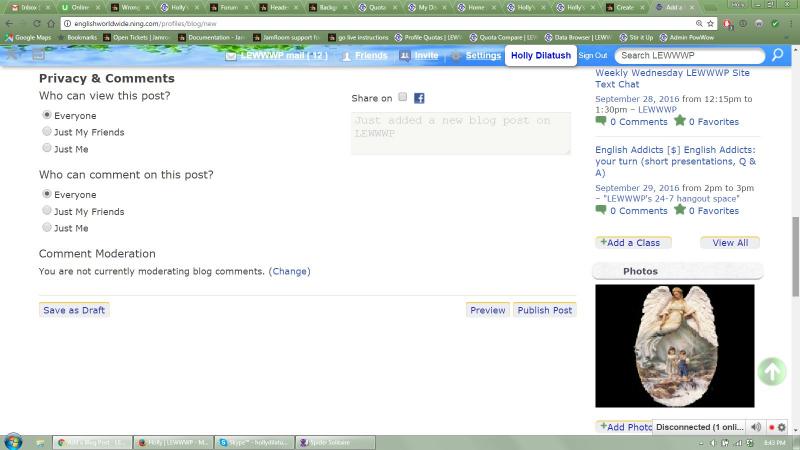The image size is (800, 450).
Task: Click the LEWWWP mail envelope icon
Action: click(231, 56)
